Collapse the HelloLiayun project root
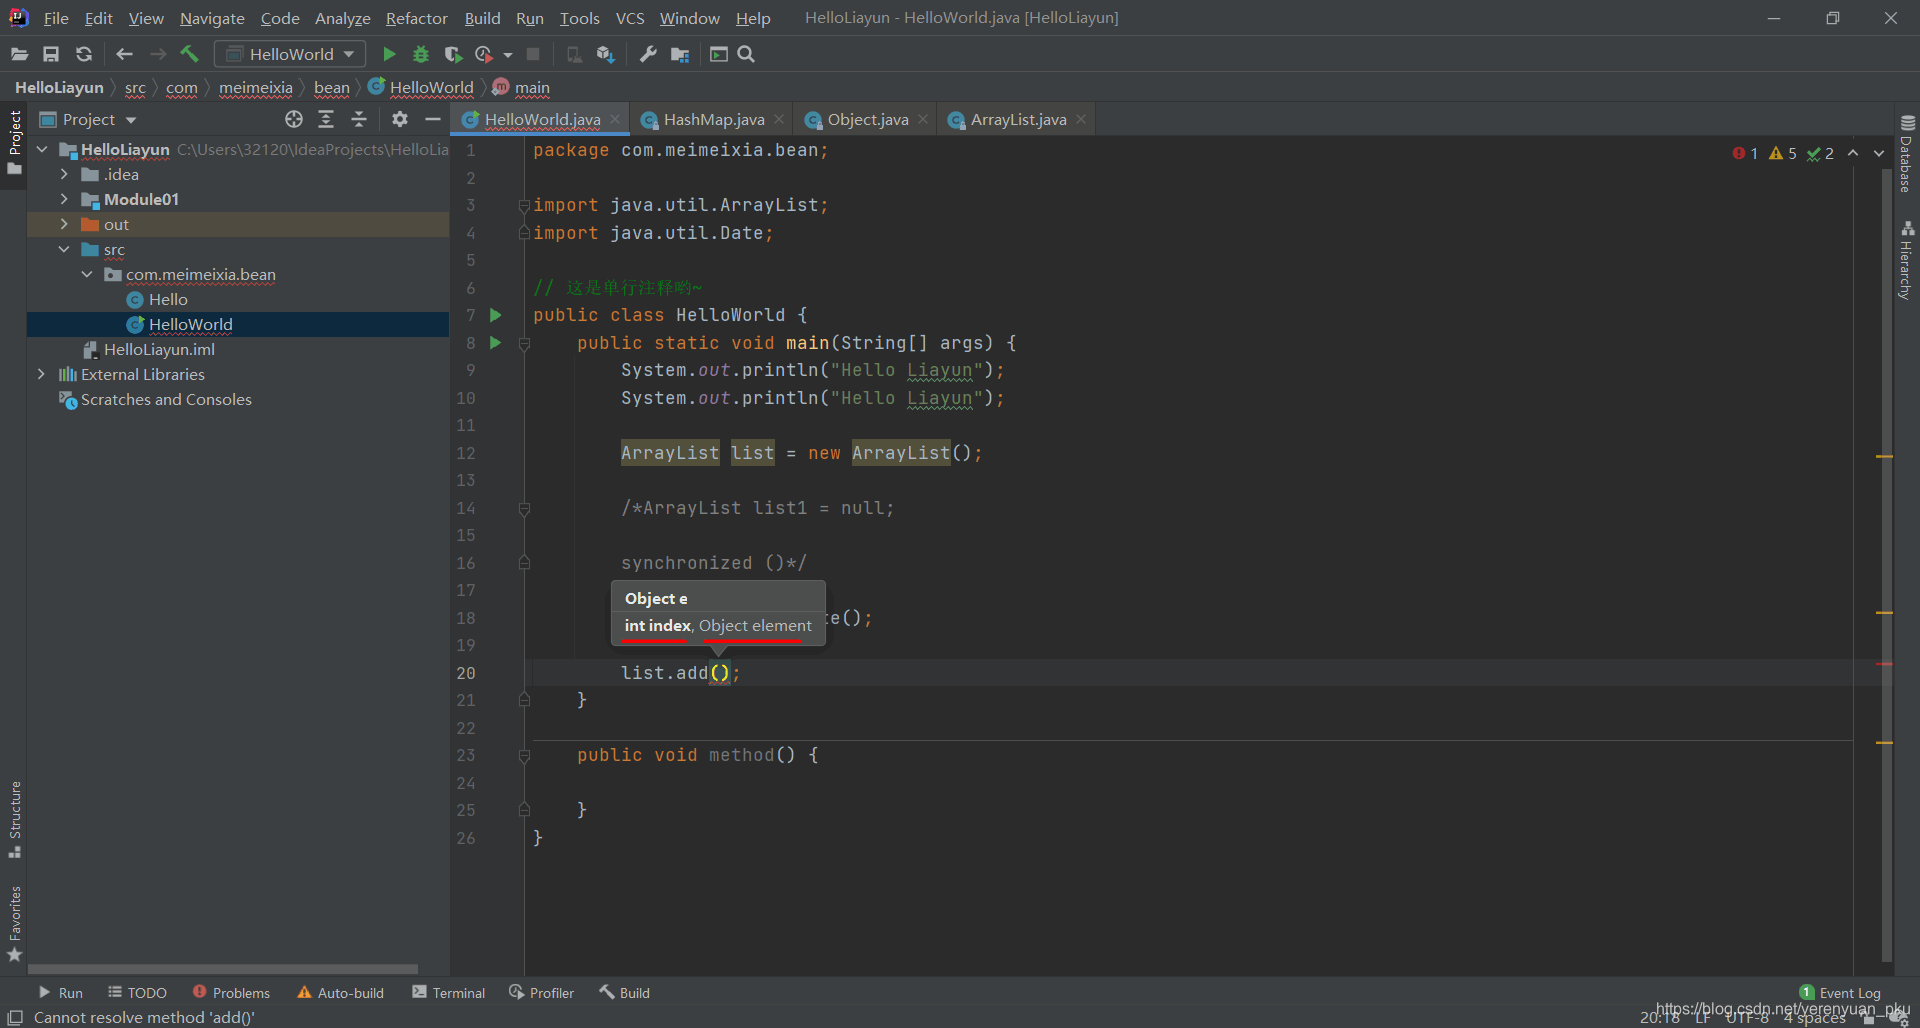1920x1028 pixels. coord(42,149)
